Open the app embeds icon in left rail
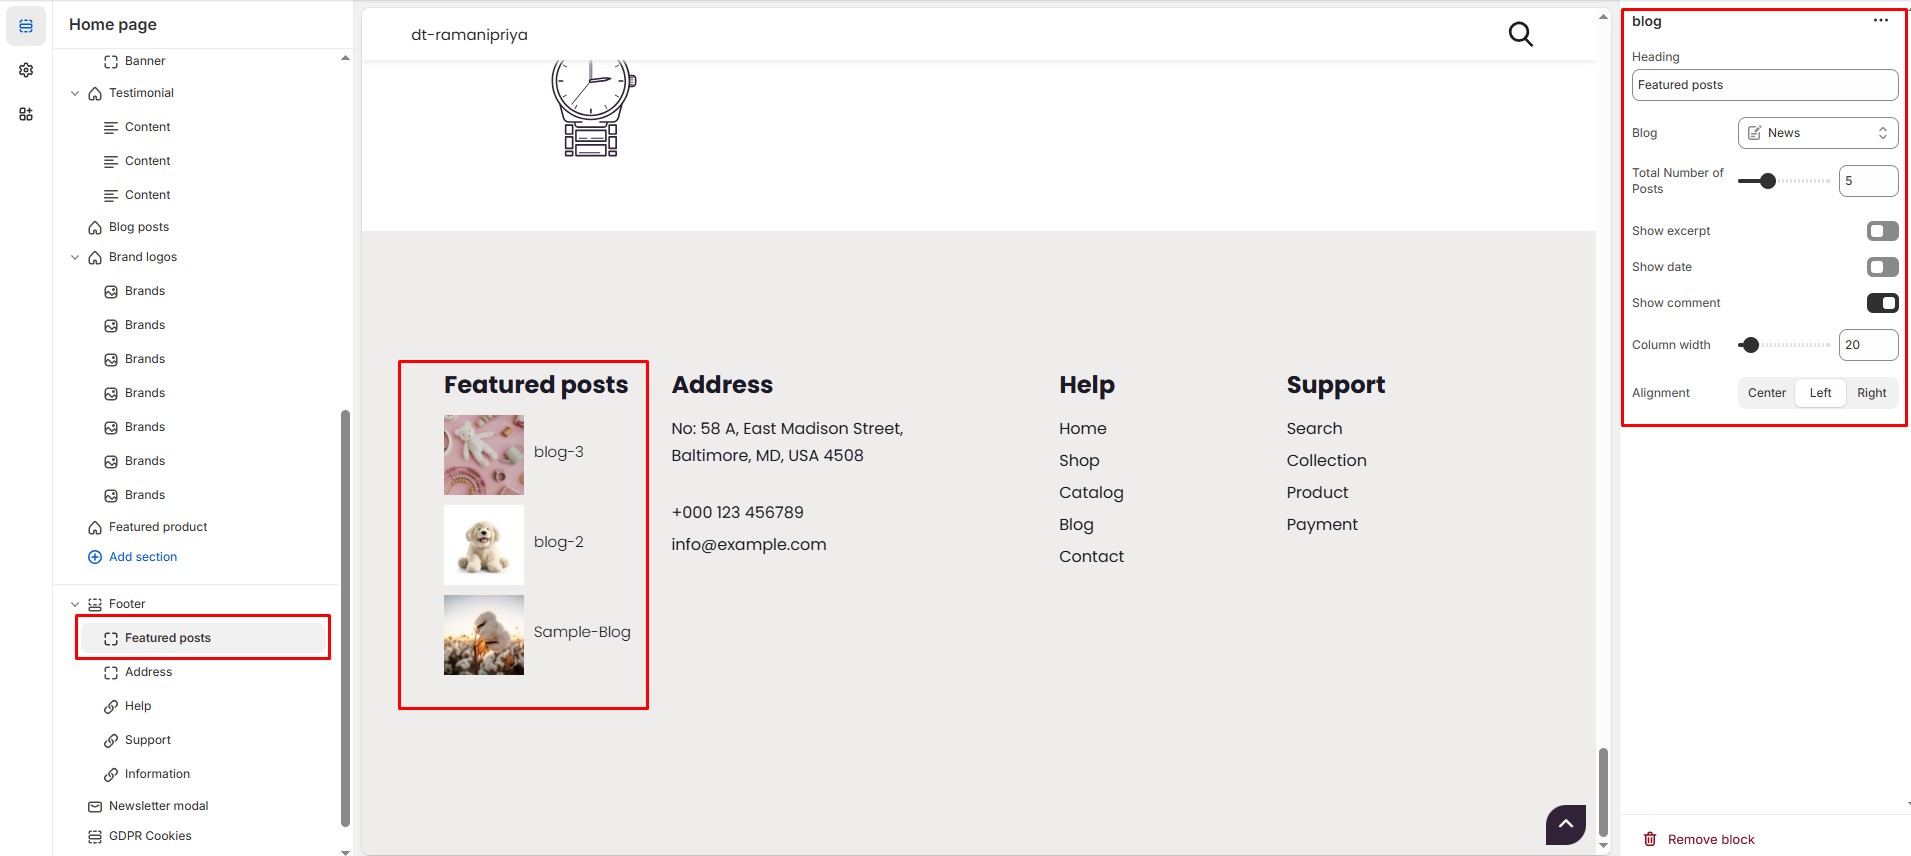Viewport: 1911px width, 856px height. tap(26, 114)
